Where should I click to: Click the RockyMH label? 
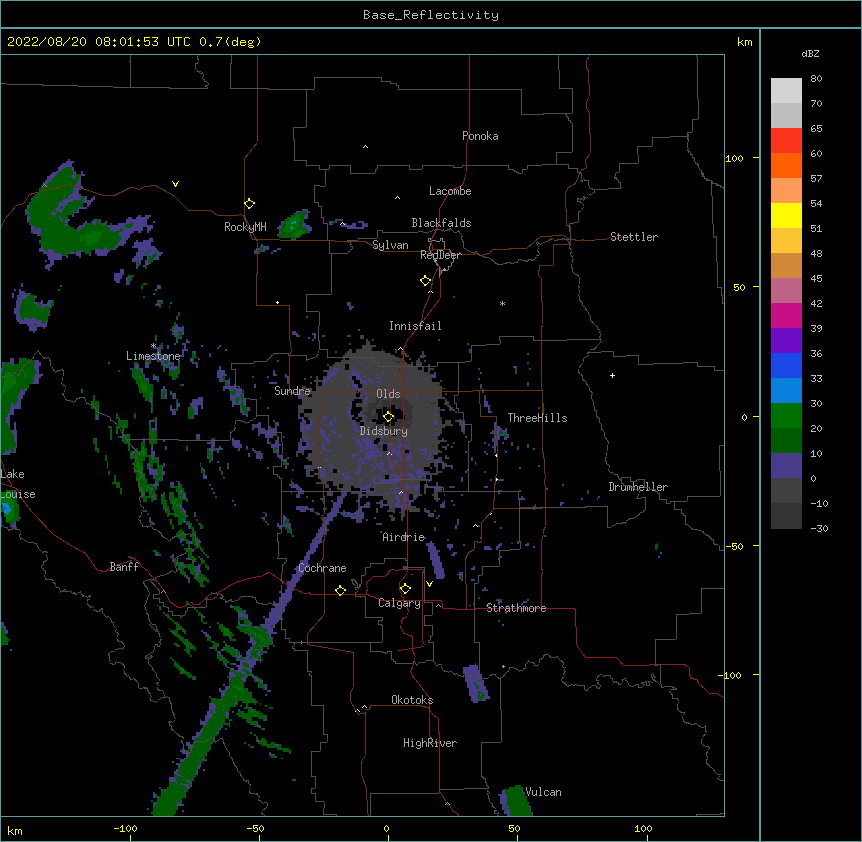245,227
